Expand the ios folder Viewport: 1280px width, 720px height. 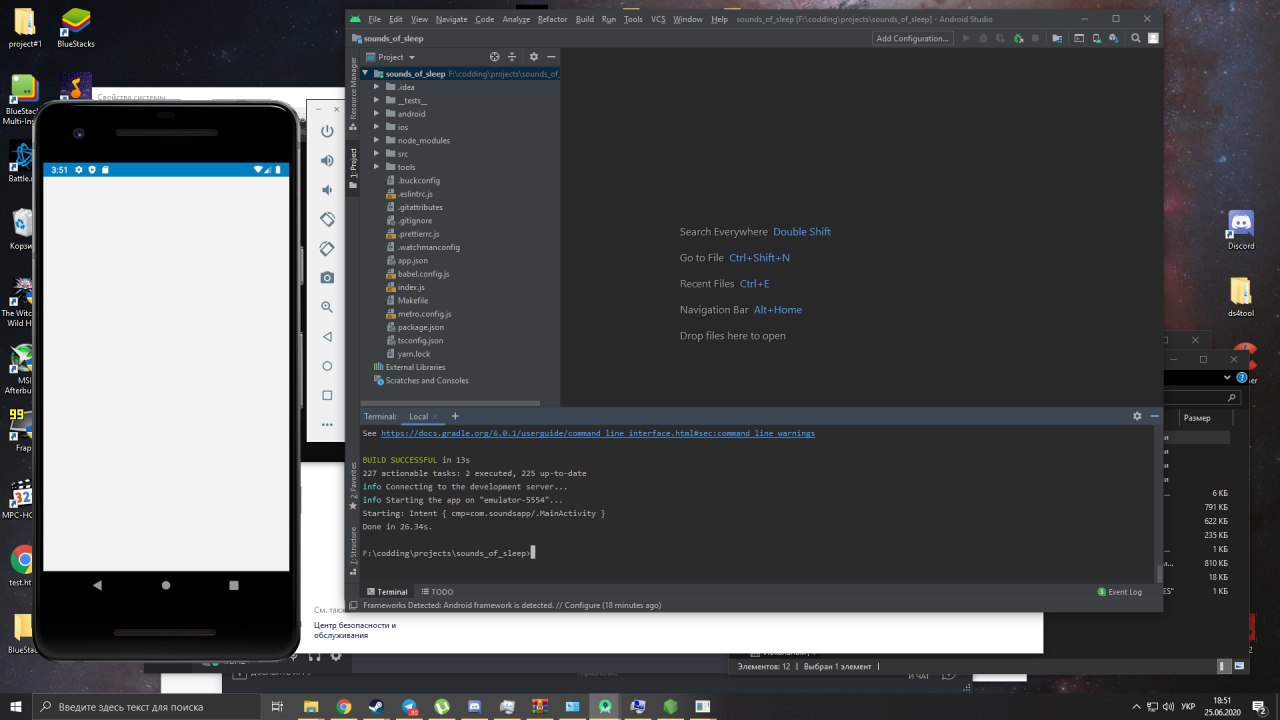tap(377, 127)
